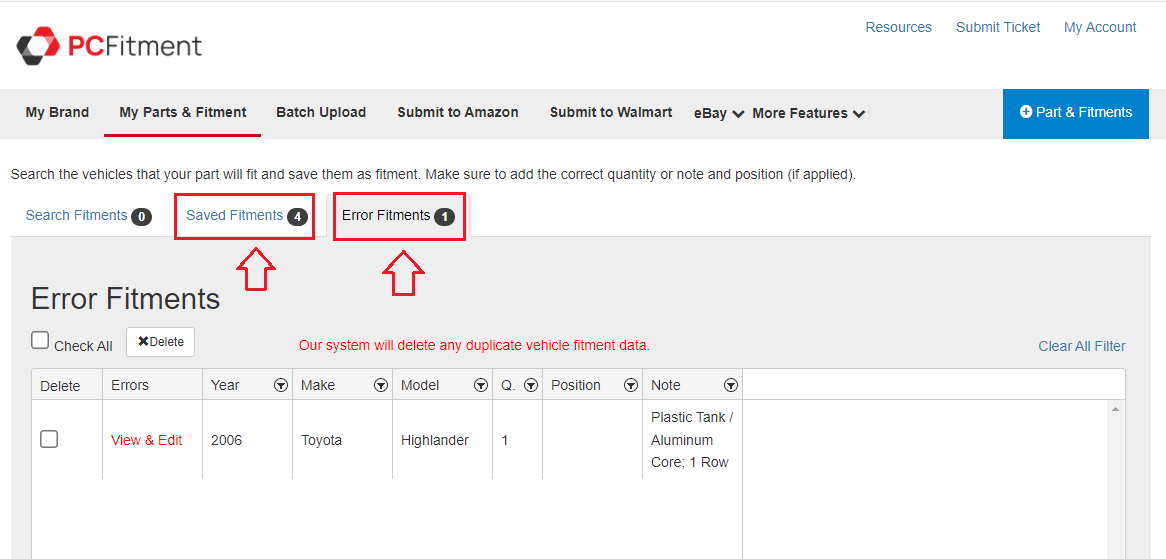This screenshot has width=1166, height=559.
Task: Open filter icon on Position column
Action: 630,385
